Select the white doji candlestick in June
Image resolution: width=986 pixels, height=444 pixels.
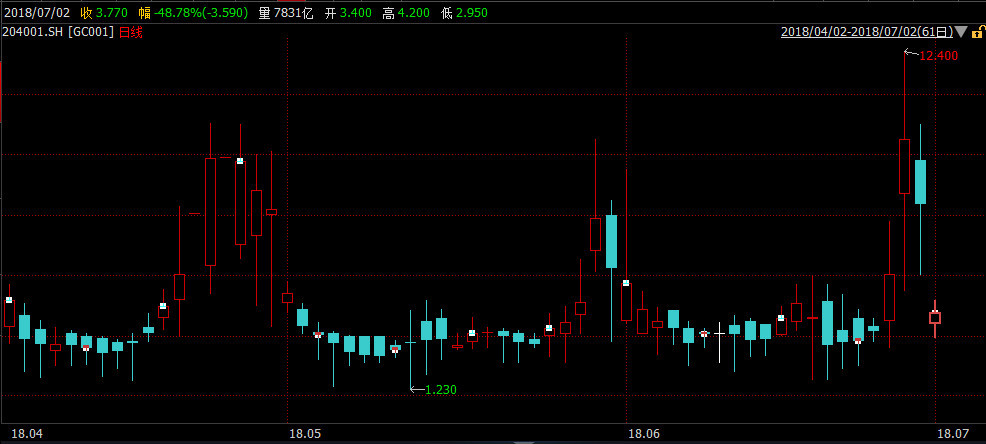pyautogui.click(x=719, y=341)
